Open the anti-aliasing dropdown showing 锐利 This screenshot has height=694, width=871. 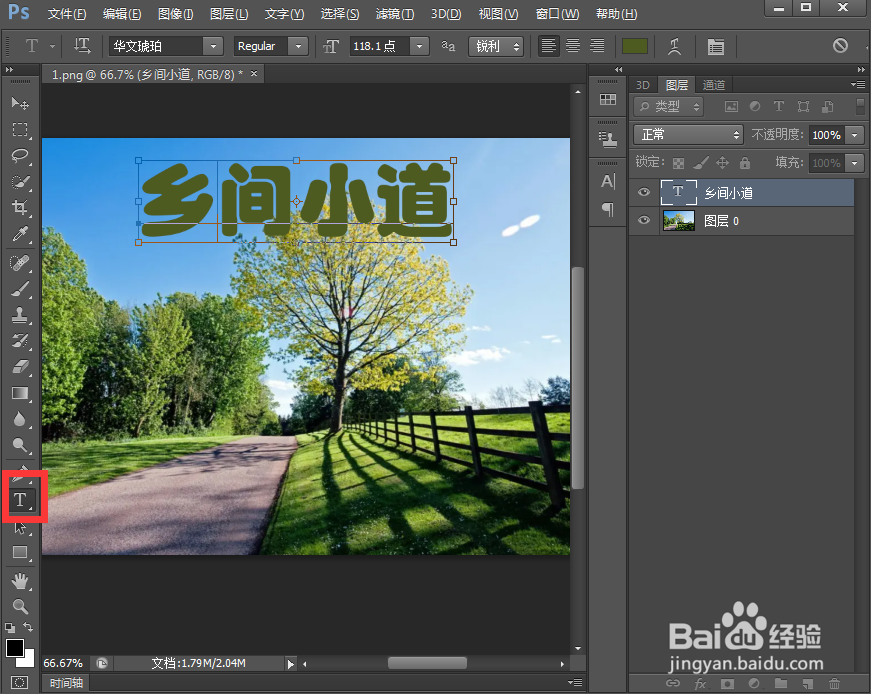496,46
